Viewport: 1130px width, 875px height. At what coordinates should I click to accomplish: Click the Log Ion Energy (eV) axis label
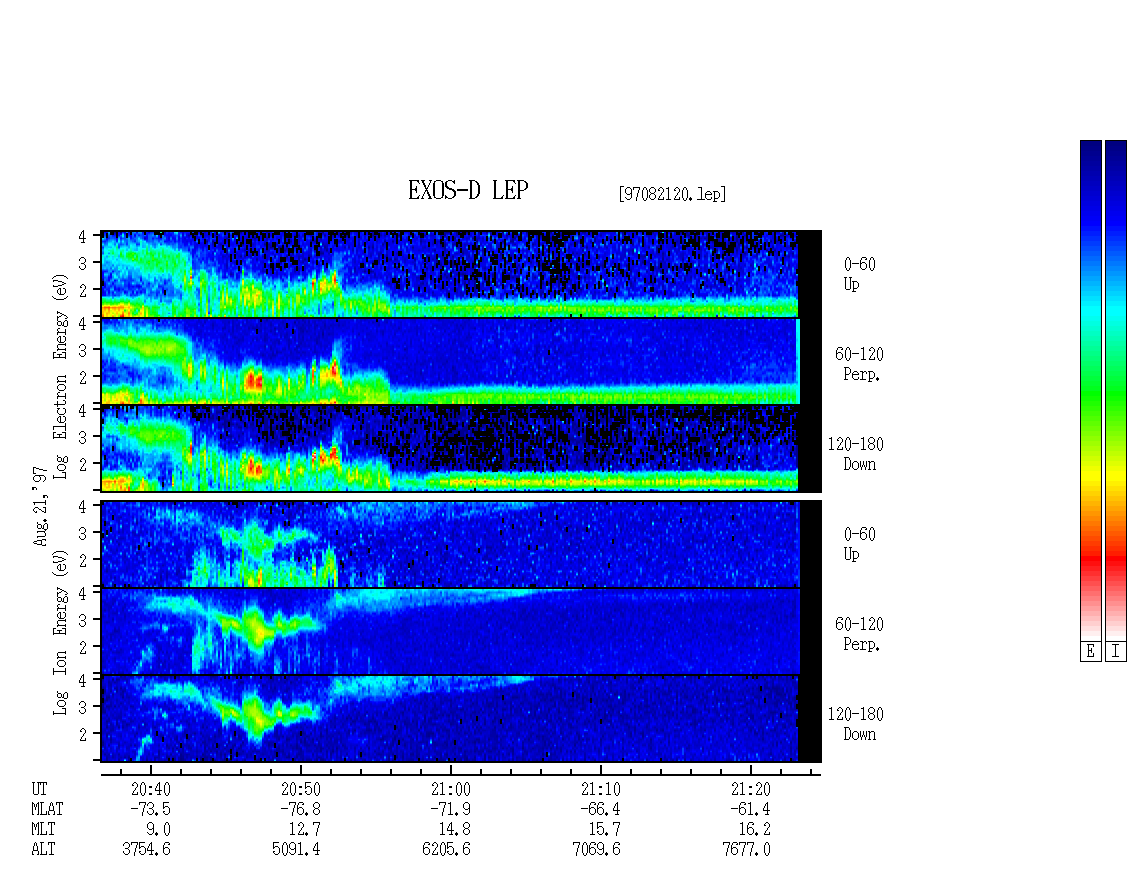point(60,632)
